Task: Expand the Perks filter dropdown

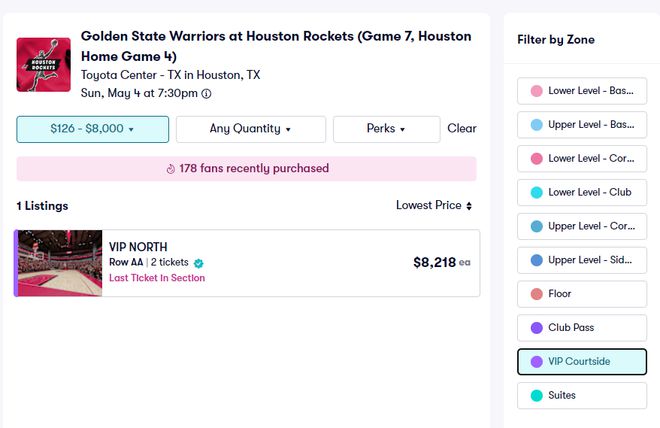Action: click(x=386, y=129)
